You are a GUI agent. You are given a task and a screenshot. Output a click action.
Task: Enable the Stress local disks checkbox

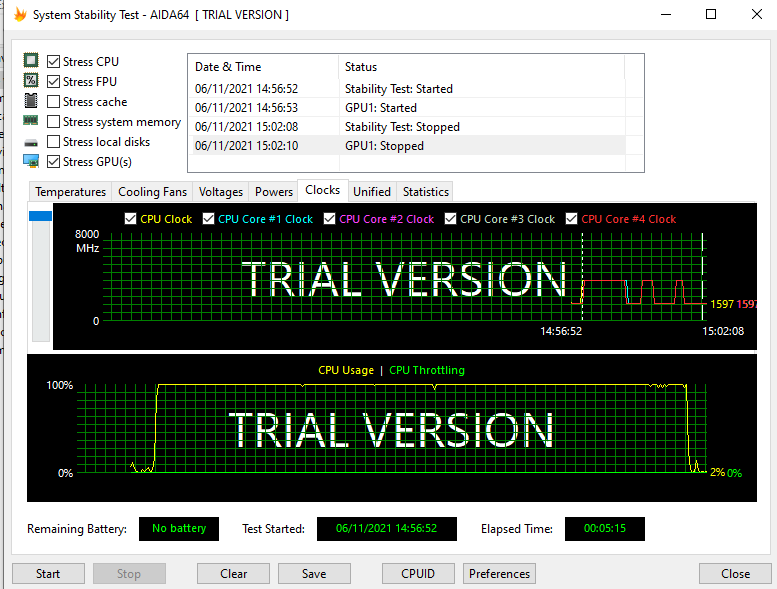point(54,142)
